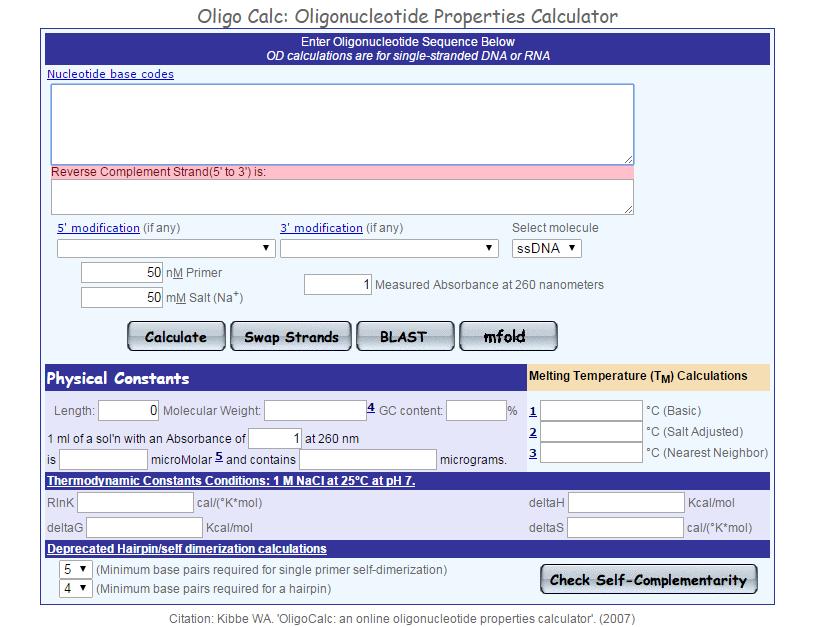Click the Measured Absorbance at 260 nm field
The image size is (813, 627).
tap(338, 285)
